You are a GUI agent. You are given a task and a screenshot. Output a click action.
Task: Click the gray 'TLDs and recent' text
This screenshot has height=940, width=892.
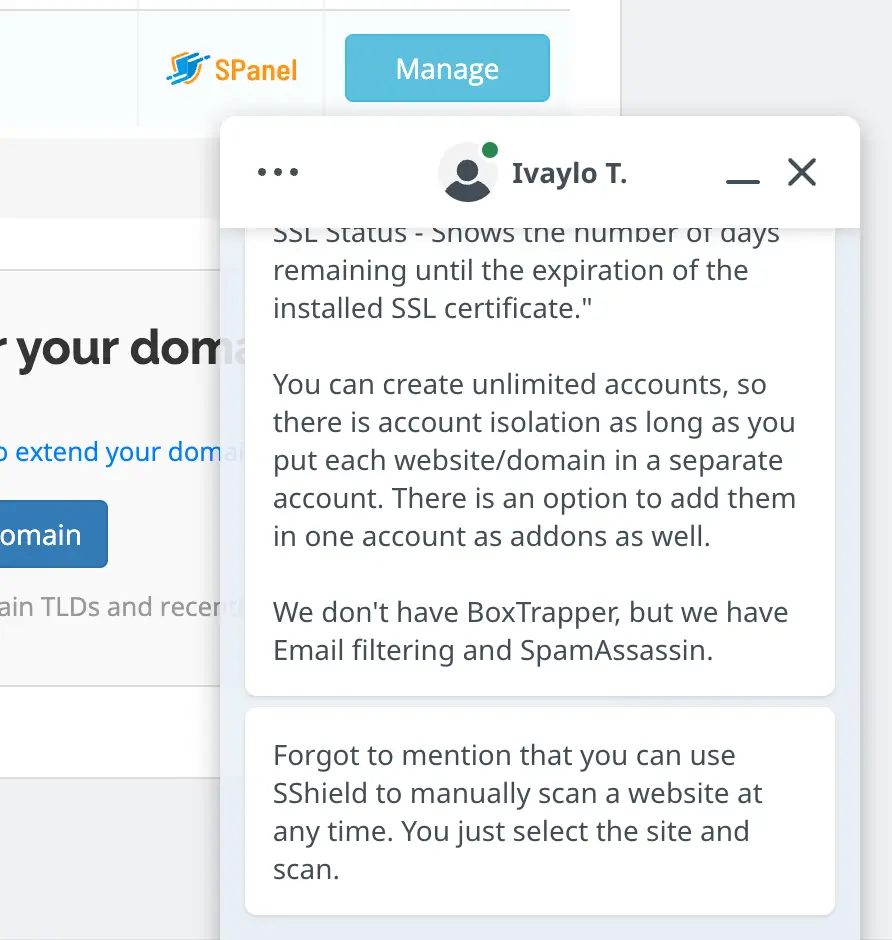coord(110,607)
